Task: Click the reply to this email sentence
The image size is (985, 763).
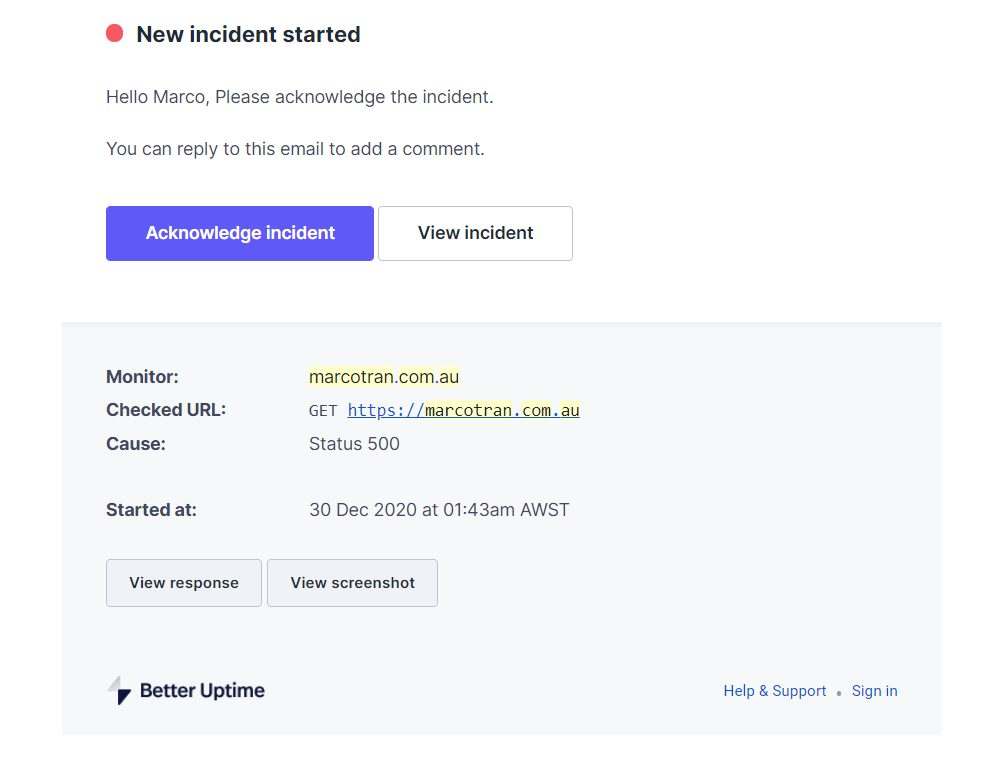Action: (295, 149)
